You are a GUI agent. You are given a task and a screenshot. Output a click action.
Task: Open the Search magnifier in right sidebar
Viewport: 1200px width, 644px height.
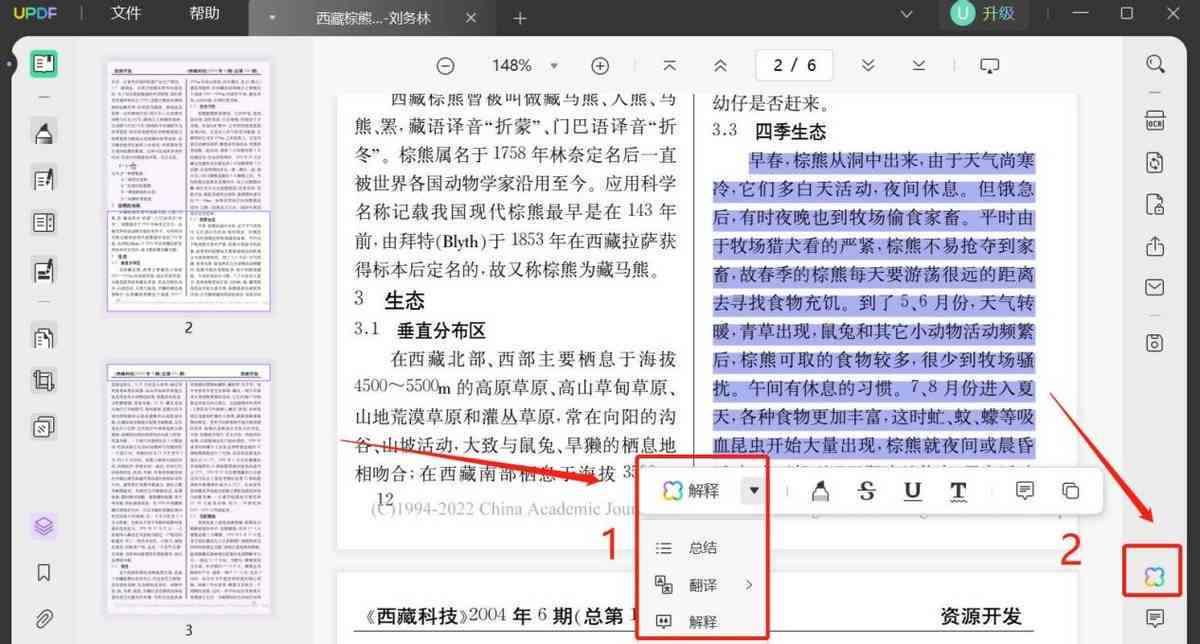pyautogui.click(x=1155, y=64)
